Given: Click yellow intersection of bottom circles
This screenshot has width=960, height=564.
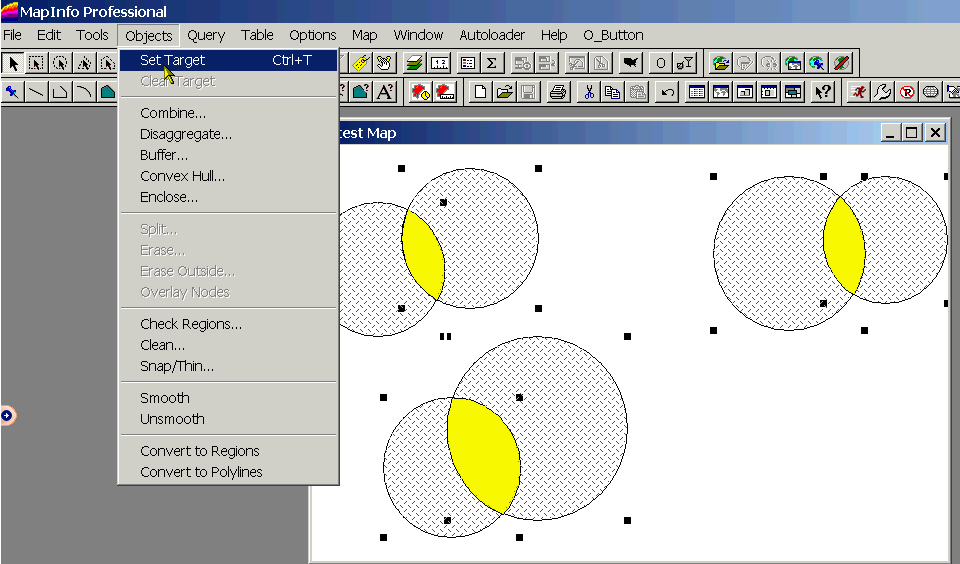Looking at the screenshot, I should click(482, 454).
